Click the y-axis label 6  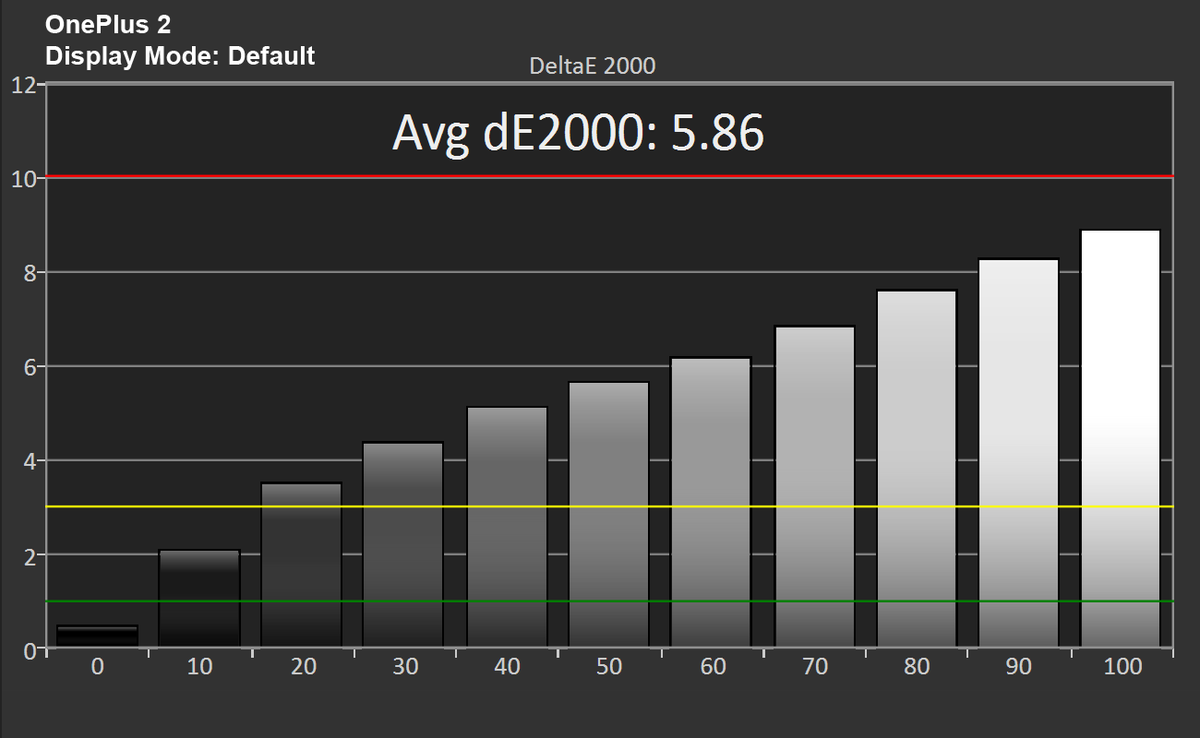[29, 367]
